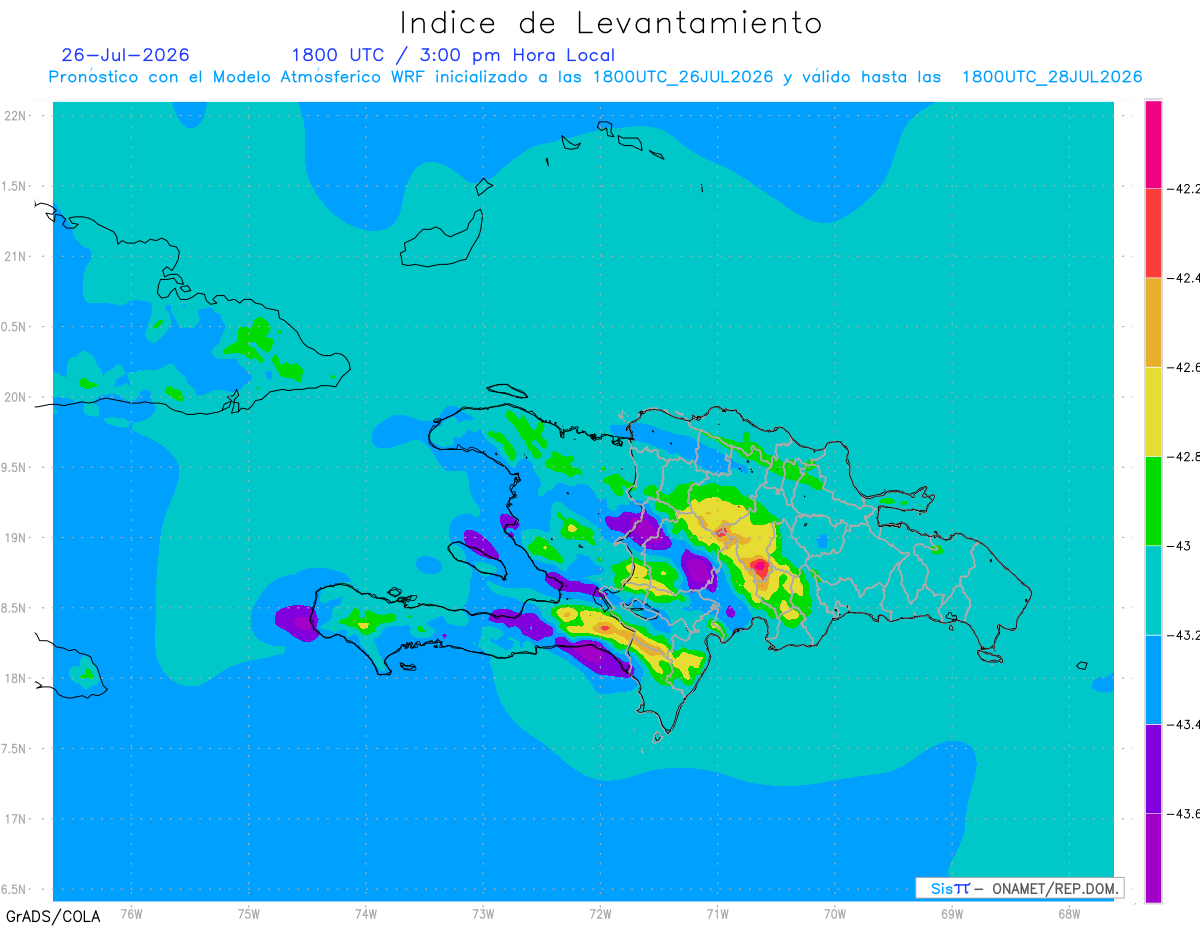Click the '-43' colorbar value
The image size is (1200, 927).
pyautogui.click(x=1181, y=546)
